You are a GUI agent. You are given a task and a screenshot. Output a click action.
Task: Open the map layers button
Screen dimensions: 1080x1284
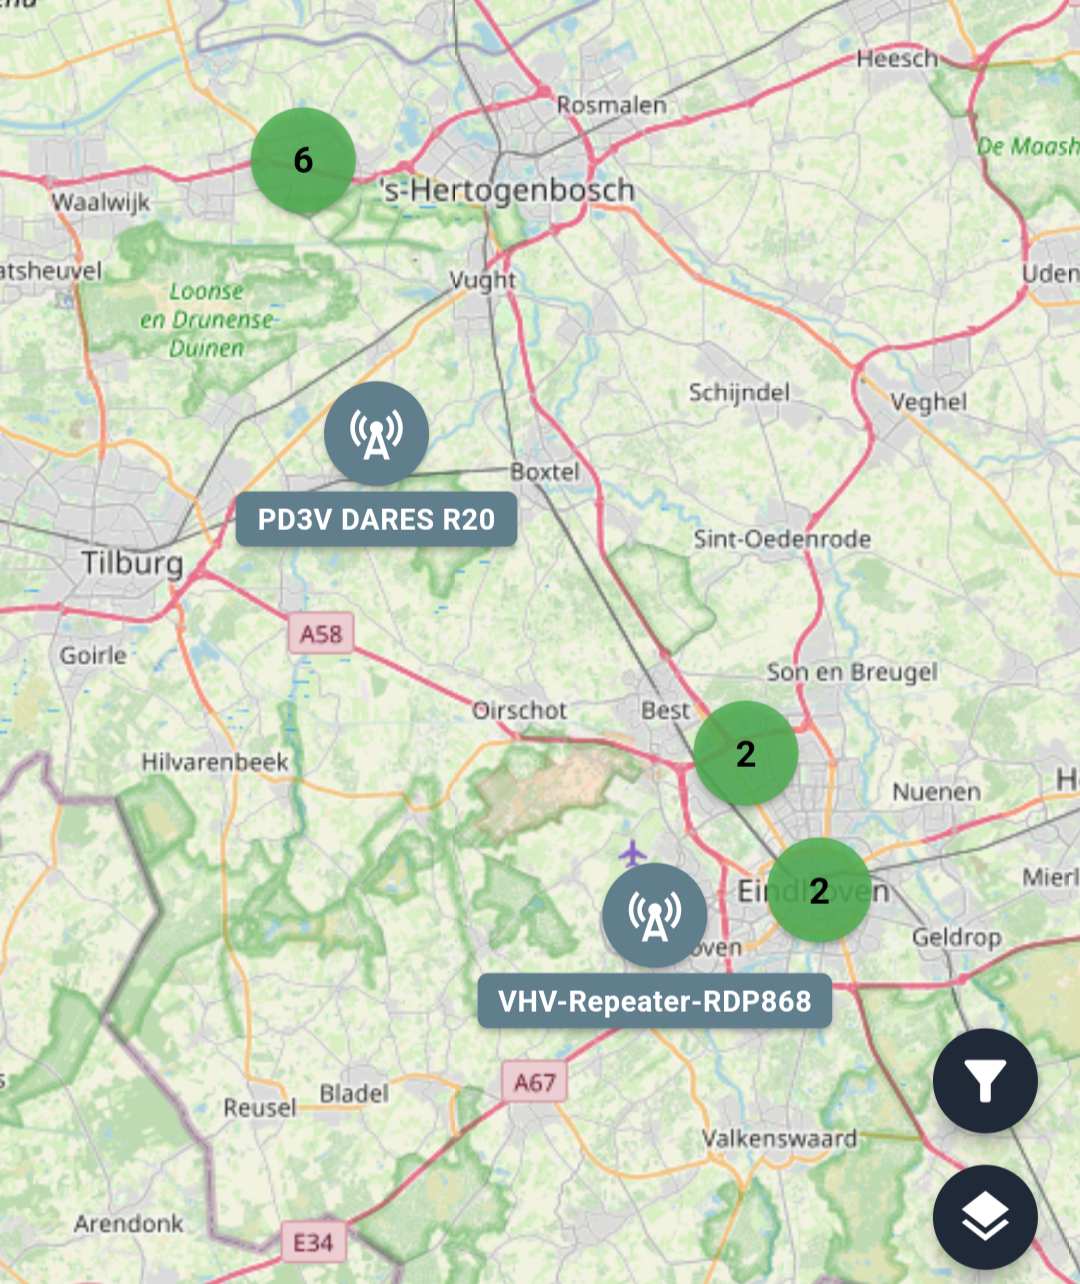tap(985, 1217)
